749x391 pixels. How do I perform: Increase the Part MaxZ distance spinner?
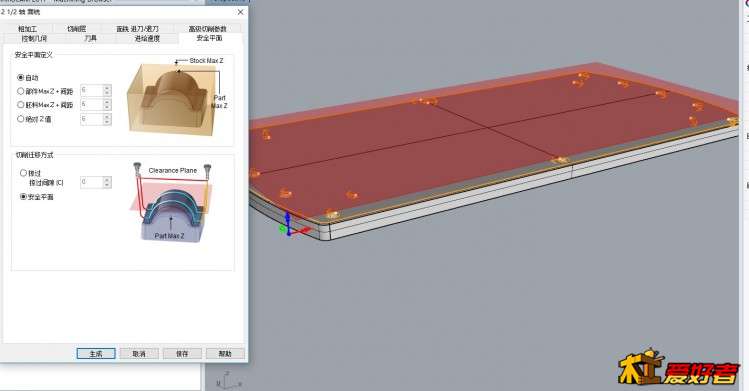pos(107,88)
